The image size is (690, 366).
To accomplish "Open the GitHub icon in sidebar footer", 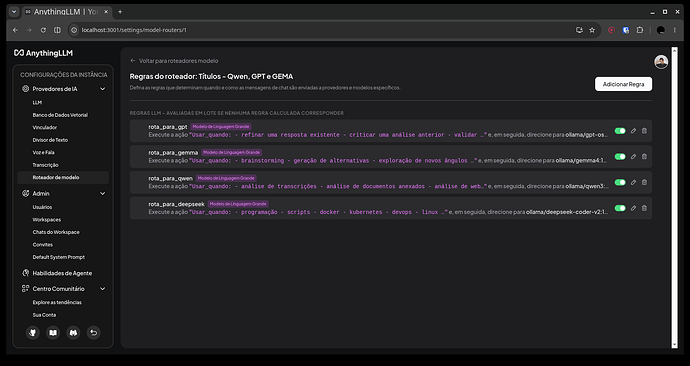I will tap(33, 333).
